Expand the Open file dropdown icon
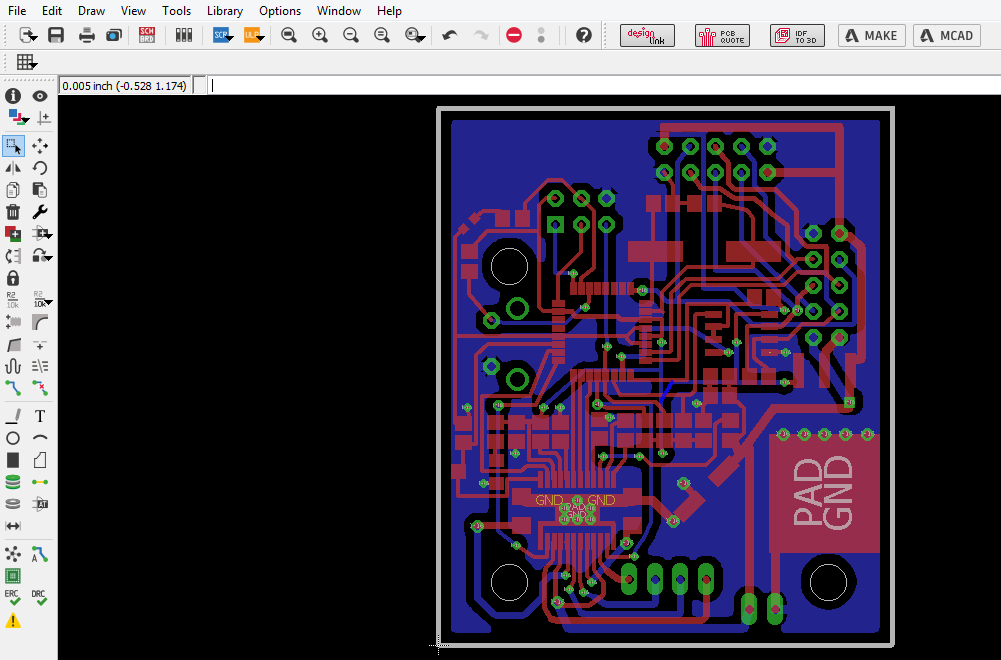 [34, 38]
